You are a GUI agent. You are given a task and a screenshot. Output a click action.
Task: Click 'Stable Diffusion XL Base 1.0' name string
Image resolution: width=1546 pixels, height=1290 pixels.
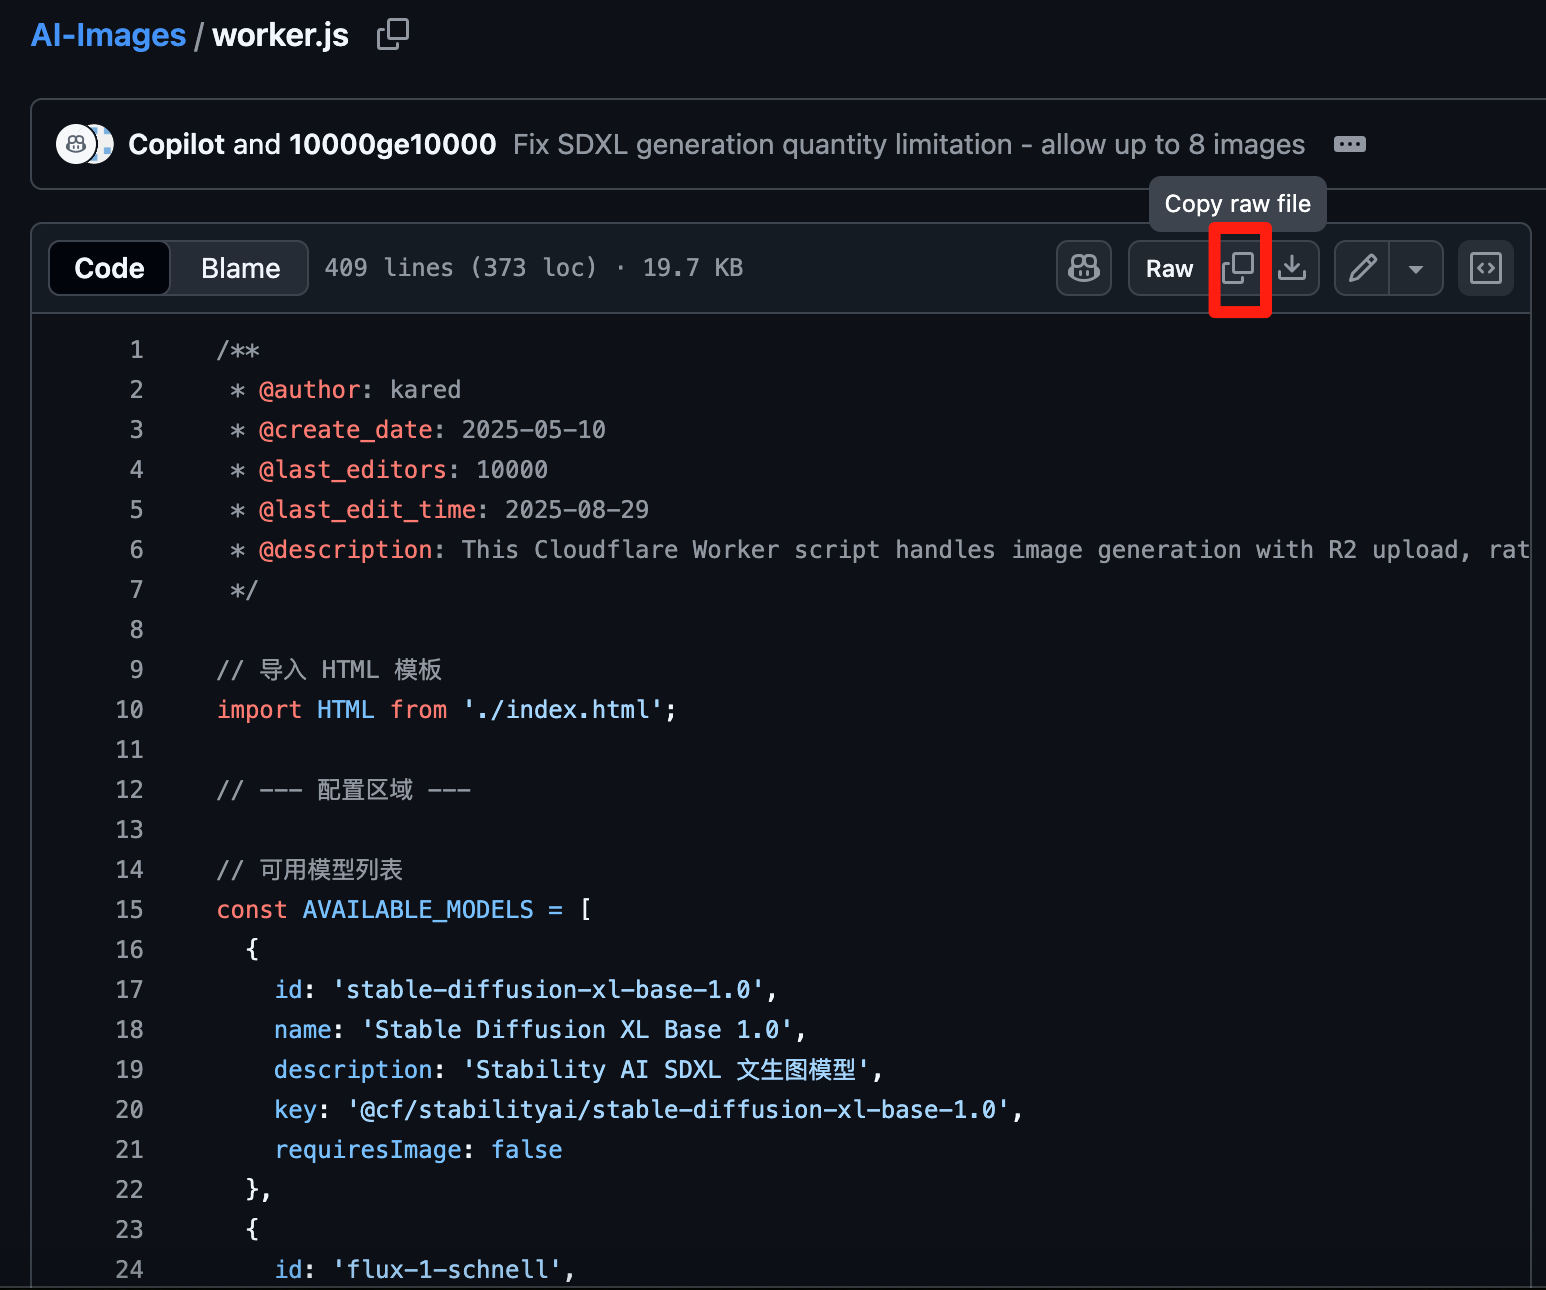coord(577,1030)
